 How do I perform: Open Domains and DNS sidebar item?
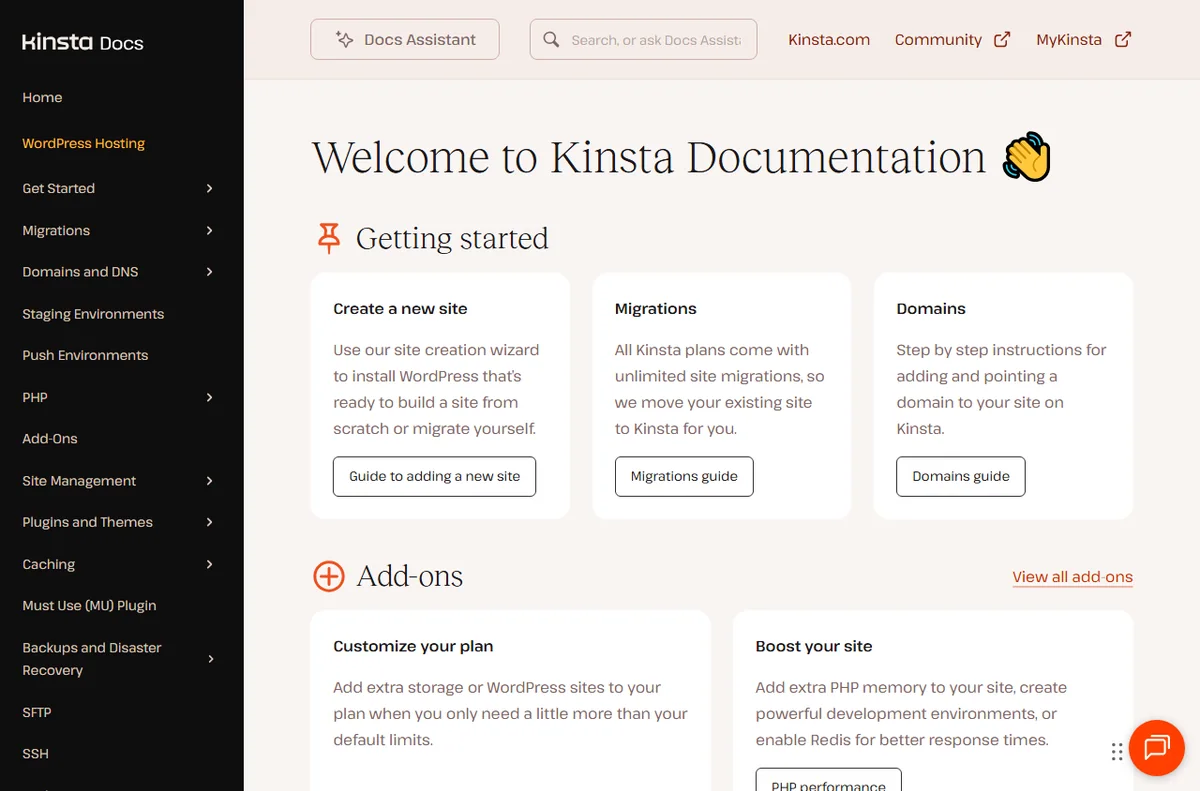(80, 272)
